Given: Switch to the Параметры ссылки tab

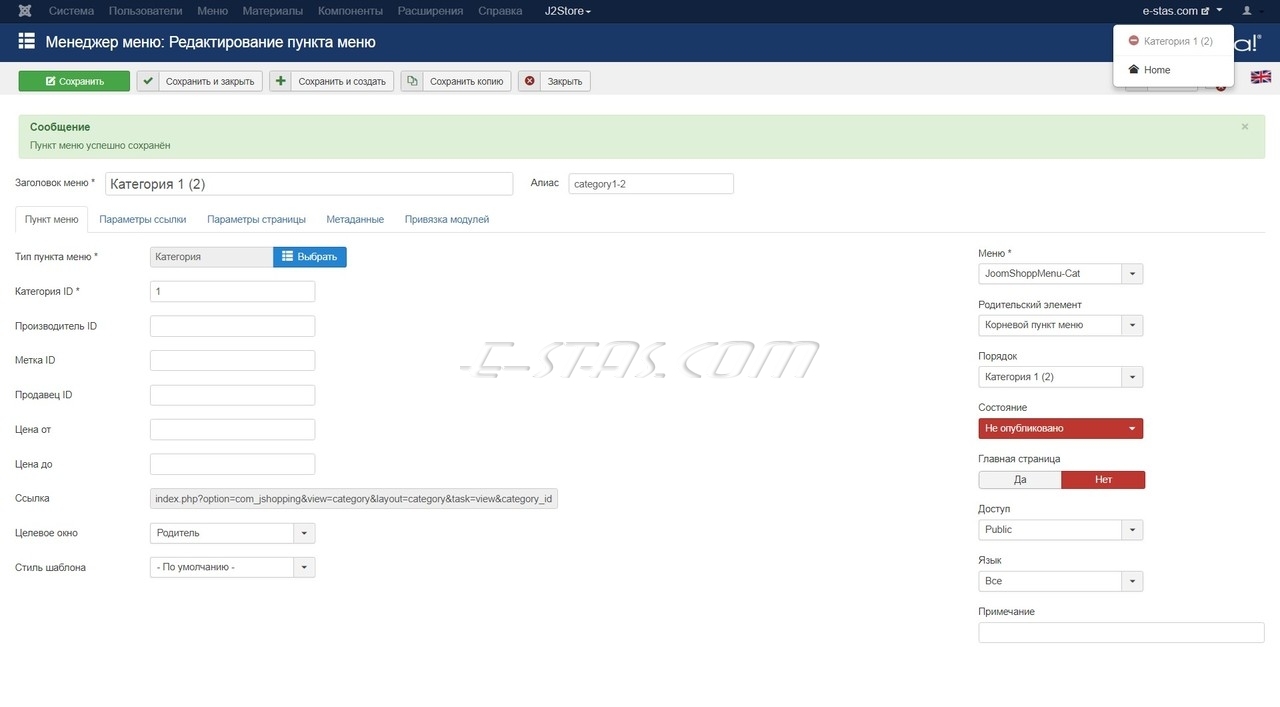Looking at the screenshot, I should tap(143, 219).
